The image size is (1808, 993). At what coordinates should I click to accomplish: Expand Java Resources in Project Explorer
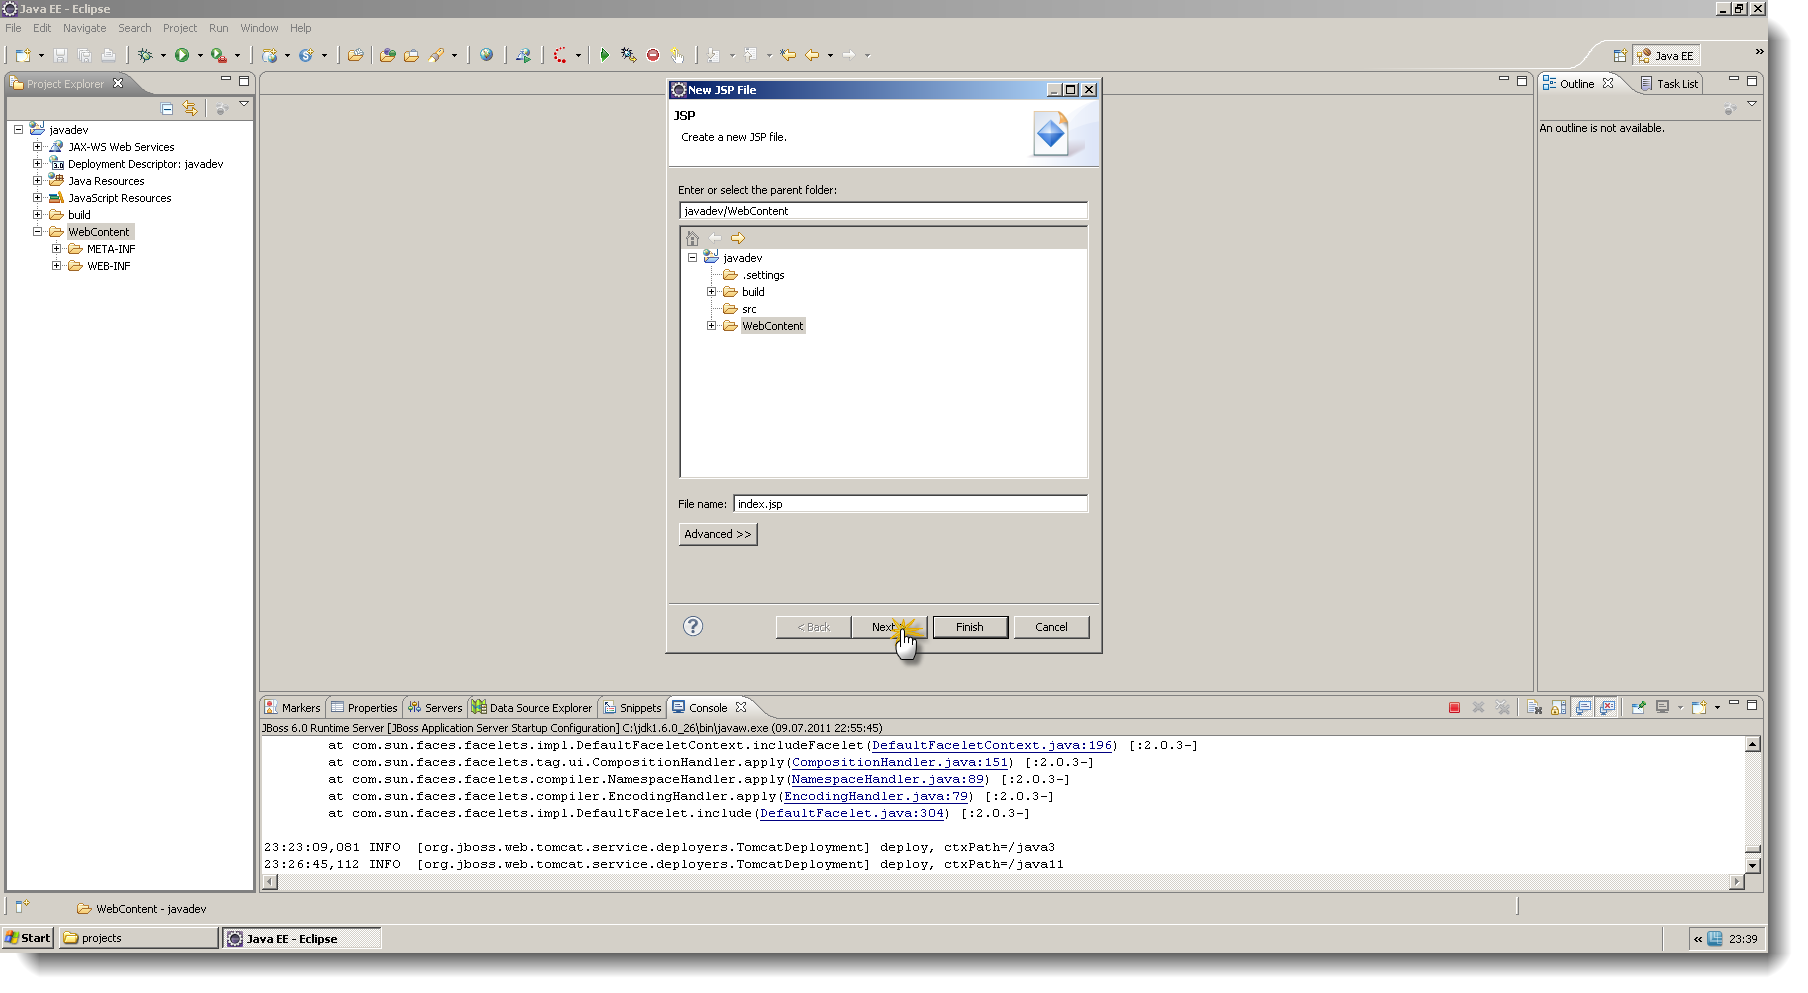click(38, 180)
